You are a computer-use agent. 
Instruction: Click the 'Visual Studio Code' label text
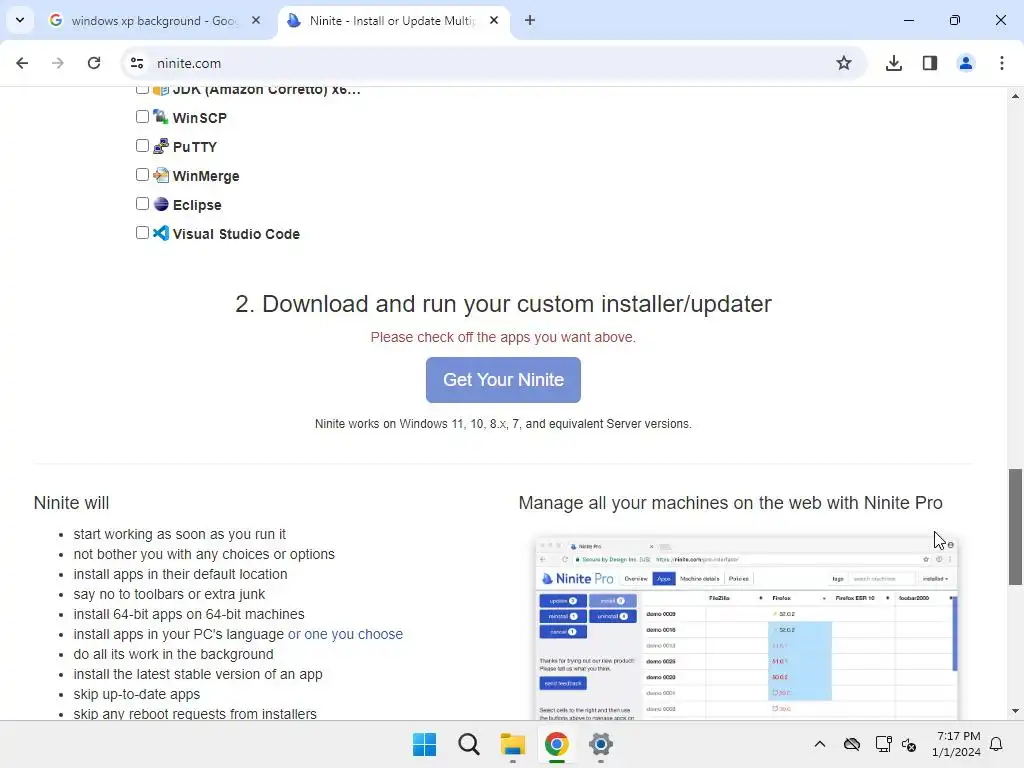[236, 234]
